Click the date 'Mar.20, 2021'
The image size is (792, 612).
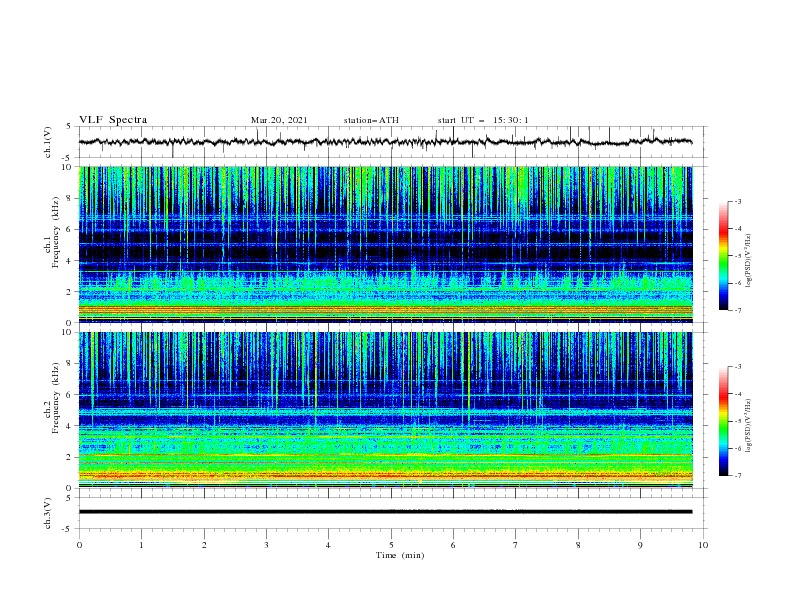tap(279, 120)
